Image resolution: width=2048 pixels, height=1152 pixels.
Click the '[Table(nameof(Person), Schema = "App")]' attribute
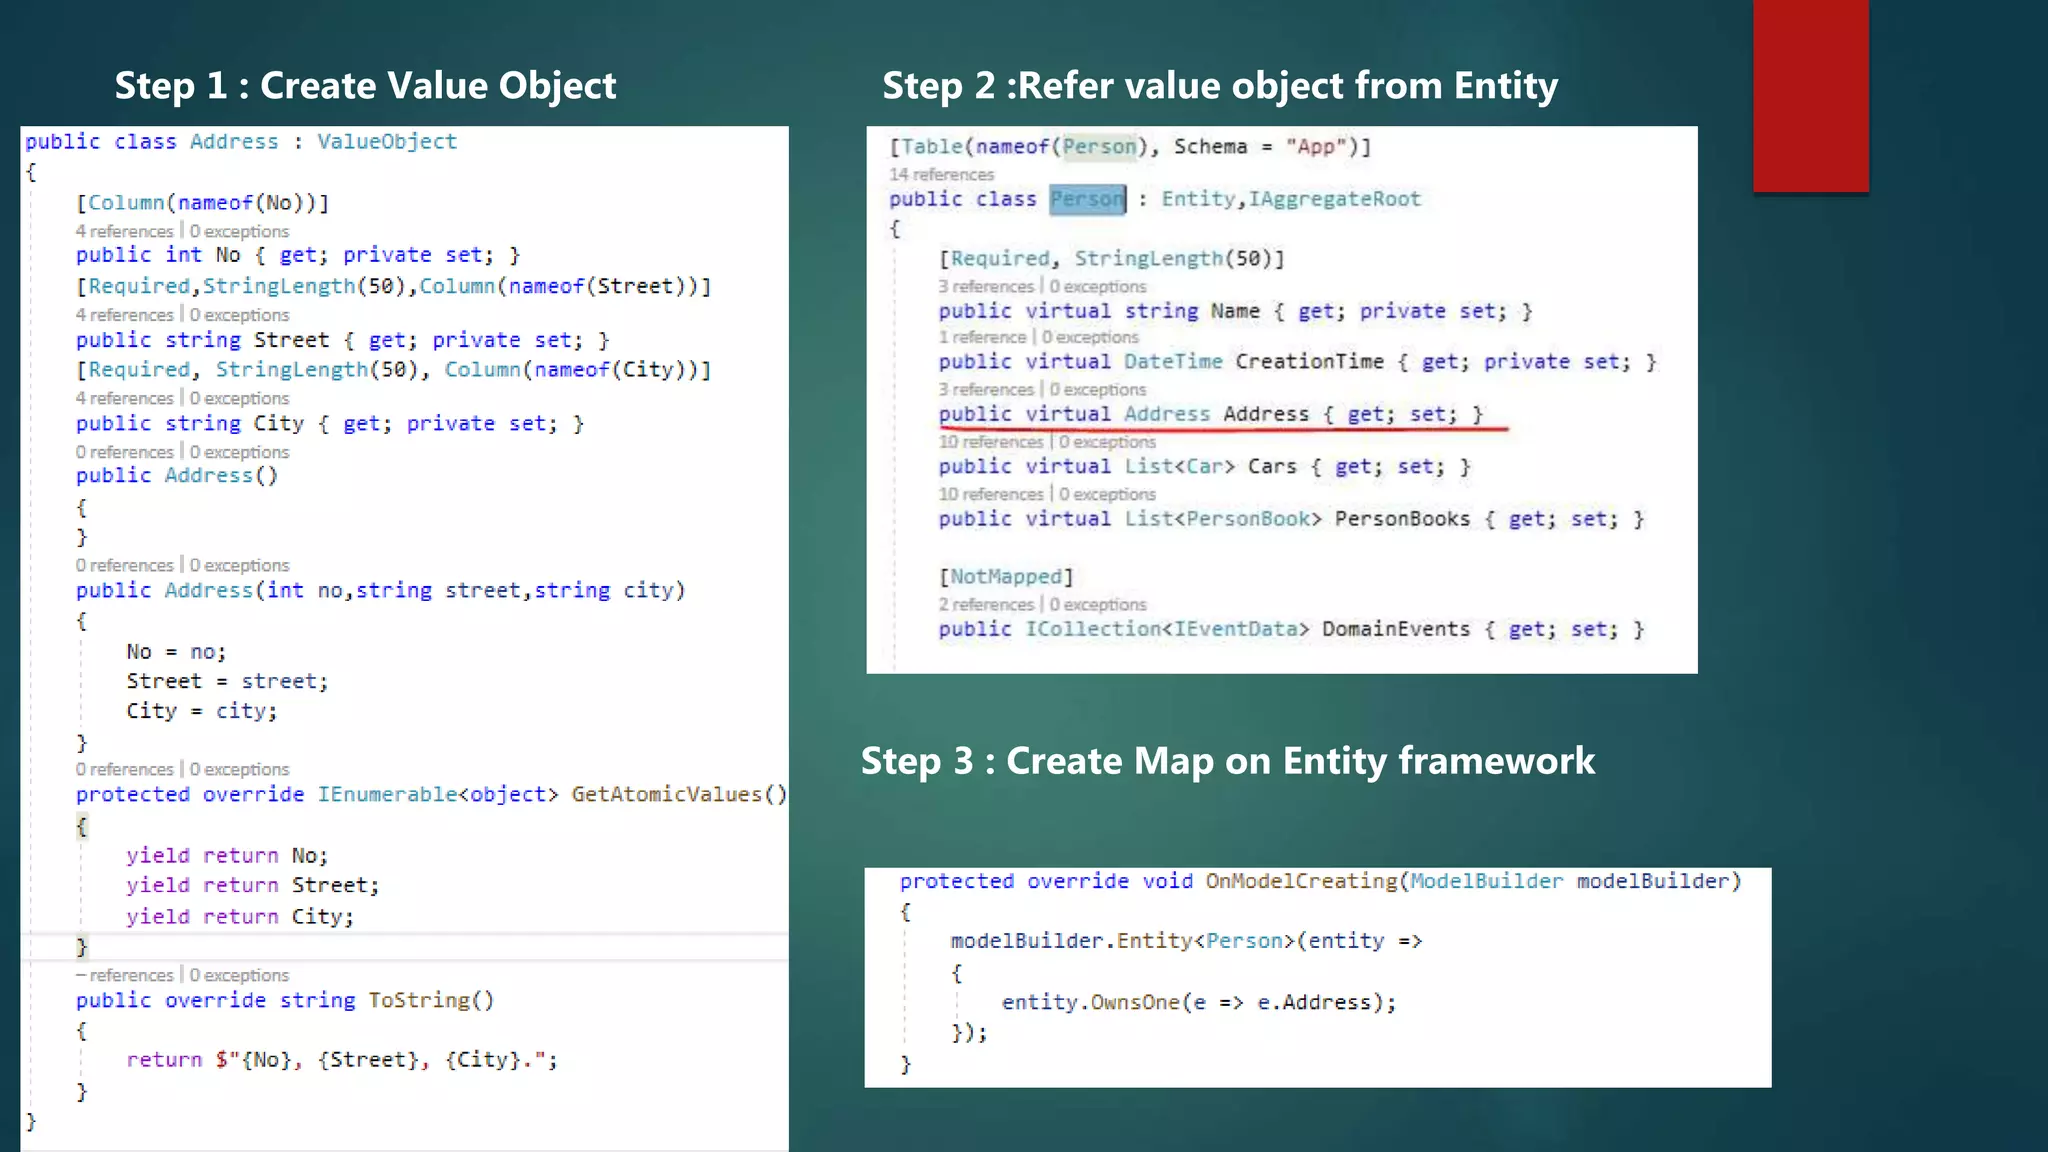[1130, 147]
